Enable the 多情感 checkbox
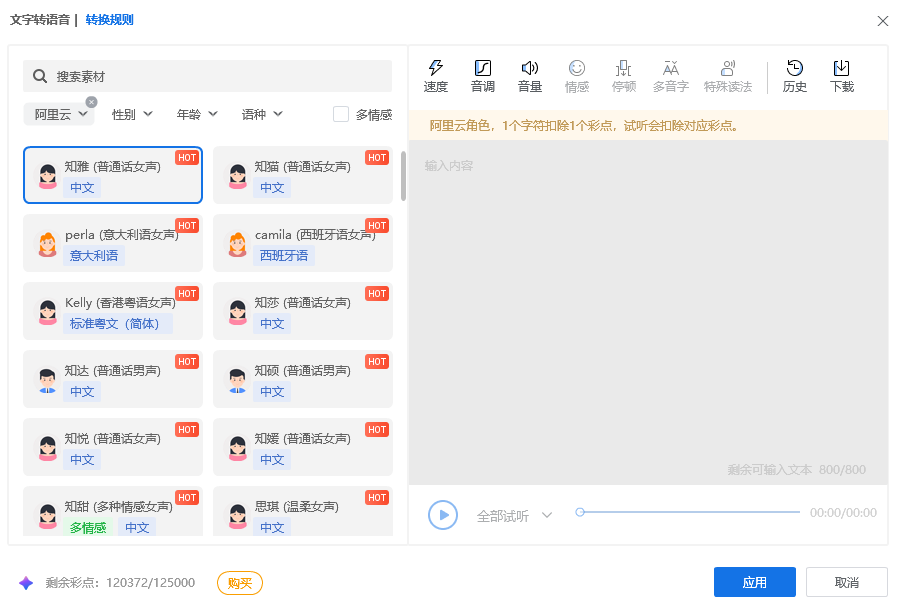906x610 pixels. point(341,114)
